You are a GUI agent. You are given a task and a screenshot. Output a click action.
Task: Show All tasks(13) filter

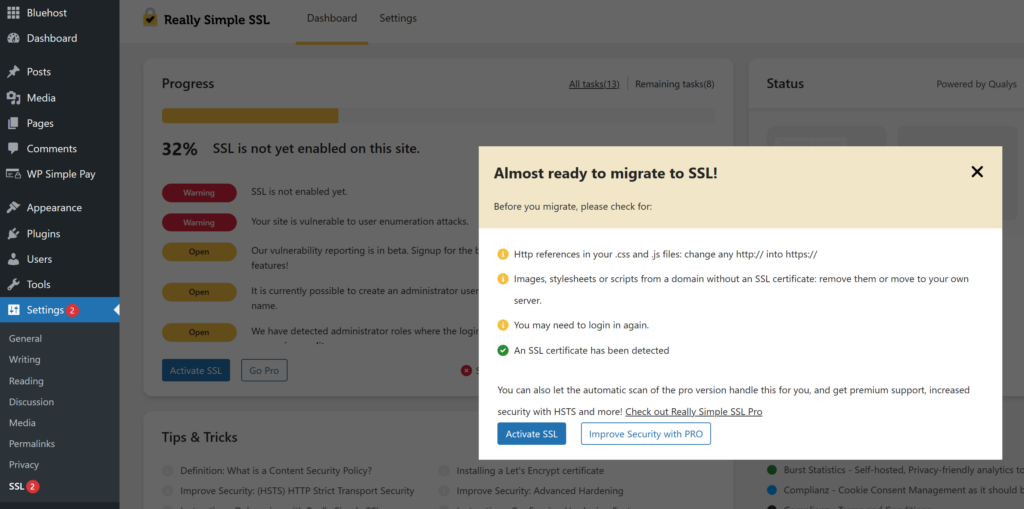click(x=594, y=84)
